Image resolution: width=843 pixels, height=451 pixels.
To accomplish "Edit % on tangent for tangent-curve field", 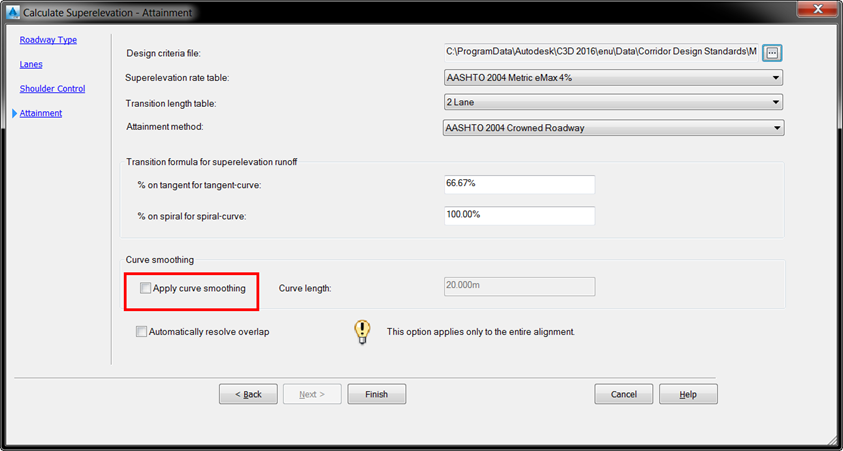I will coord(519,184).
